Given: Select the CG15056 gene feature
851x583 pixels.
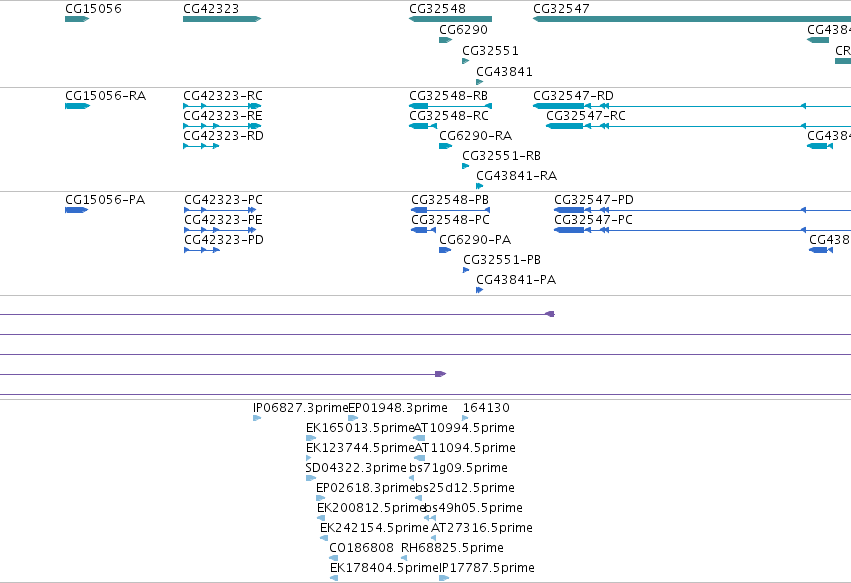Looking at the screenshot, I should pos(77,19).
